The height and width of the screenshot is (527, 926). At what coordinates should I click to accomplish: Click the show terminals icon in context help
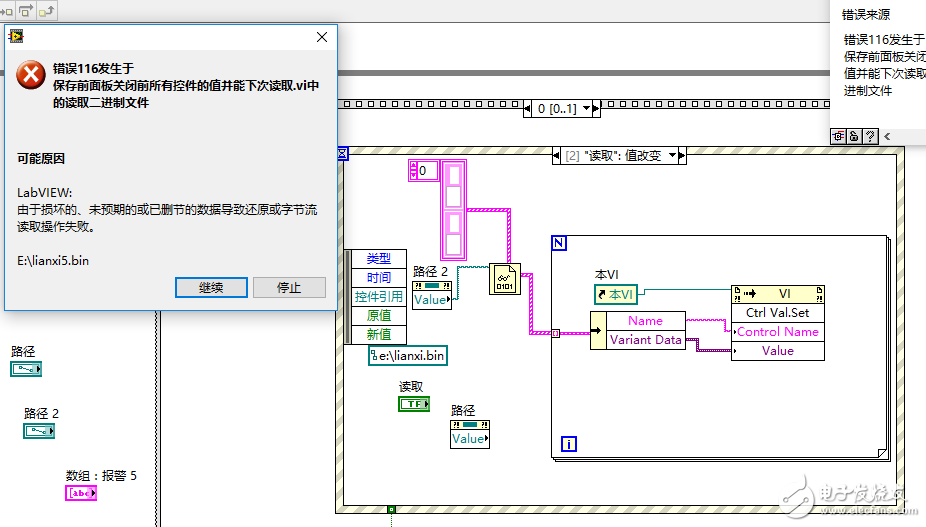point(838,136)
